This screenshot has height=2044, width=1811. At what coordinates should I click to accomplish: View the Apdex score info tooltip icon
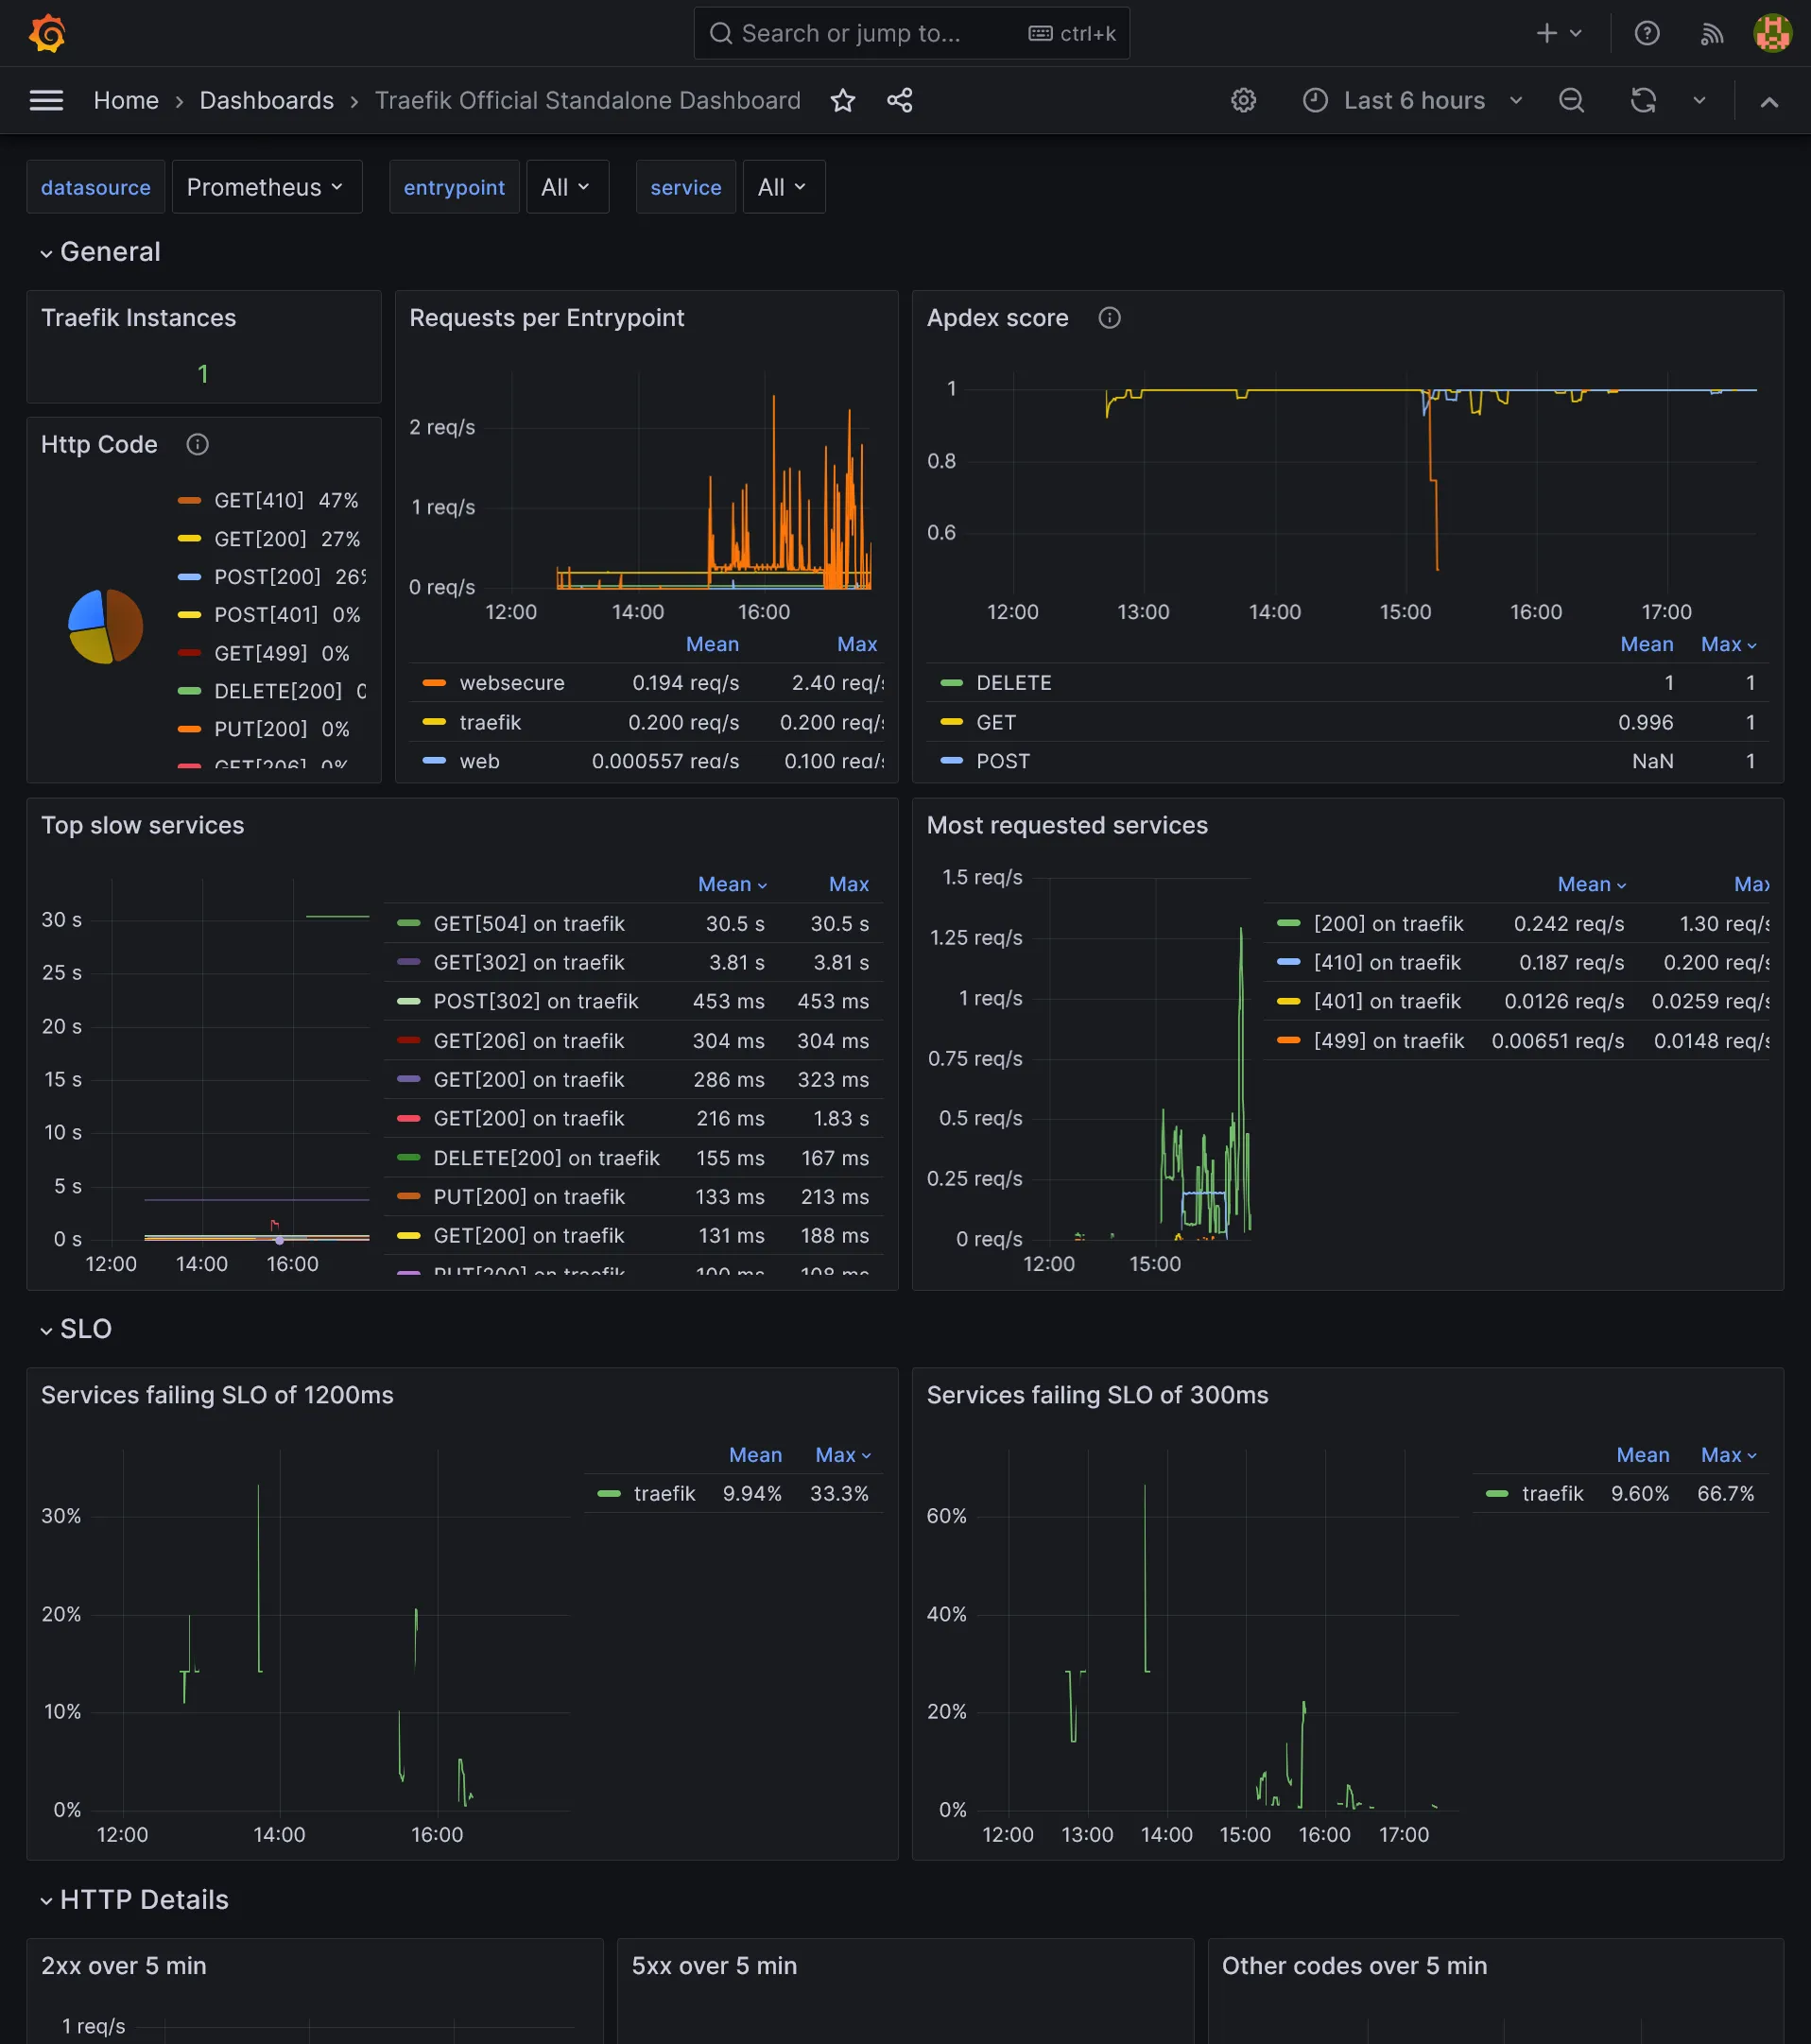pos(1110,318)
